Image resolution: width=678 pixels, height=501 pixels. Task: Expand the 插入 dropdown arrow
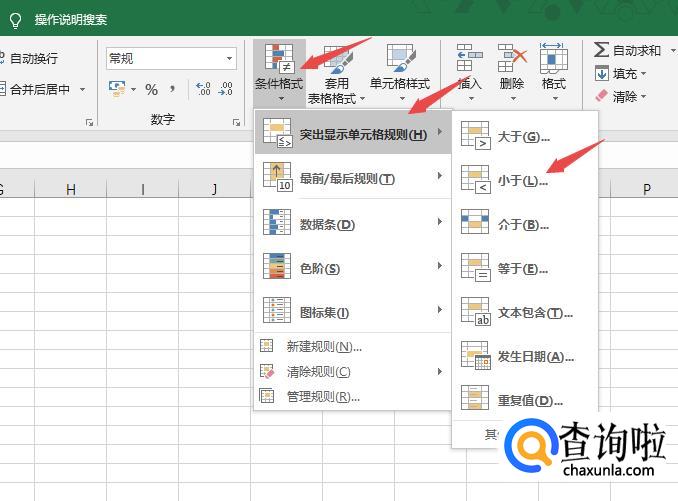(x=471, y=99)
